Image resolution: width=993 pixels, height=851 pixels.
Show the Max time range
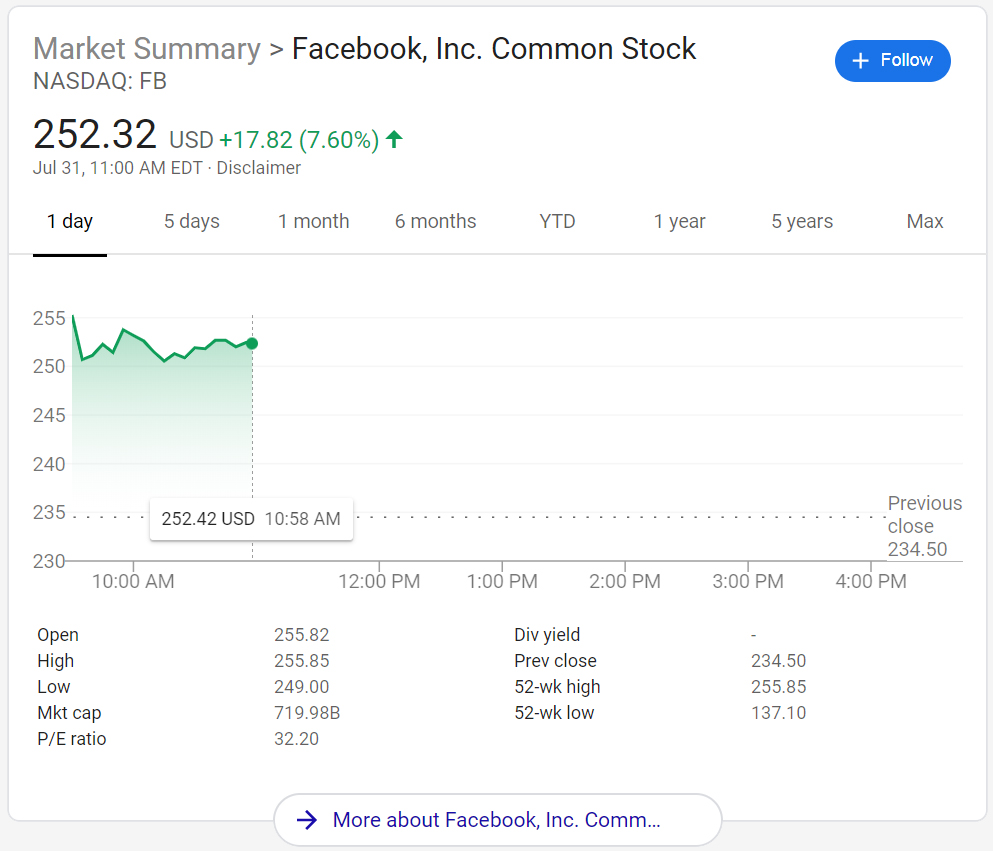point(925,222)
